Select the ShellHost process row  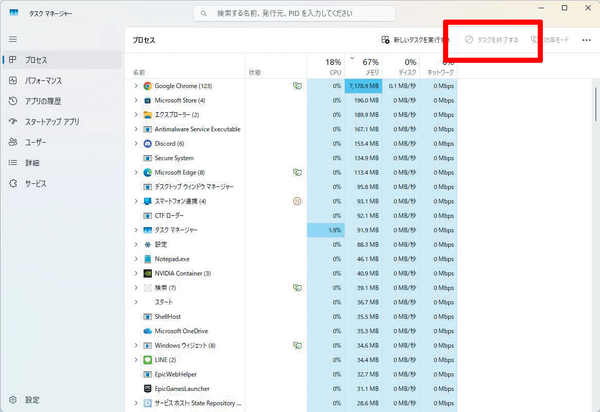[291, 317]
